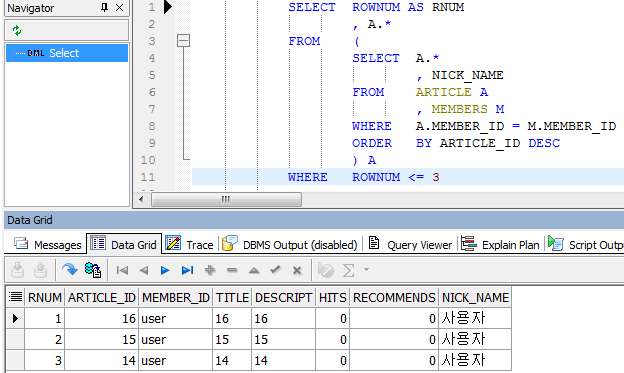Click the RECOMMENDS column header
Screen dimensions: 624x373
point(394,297)
